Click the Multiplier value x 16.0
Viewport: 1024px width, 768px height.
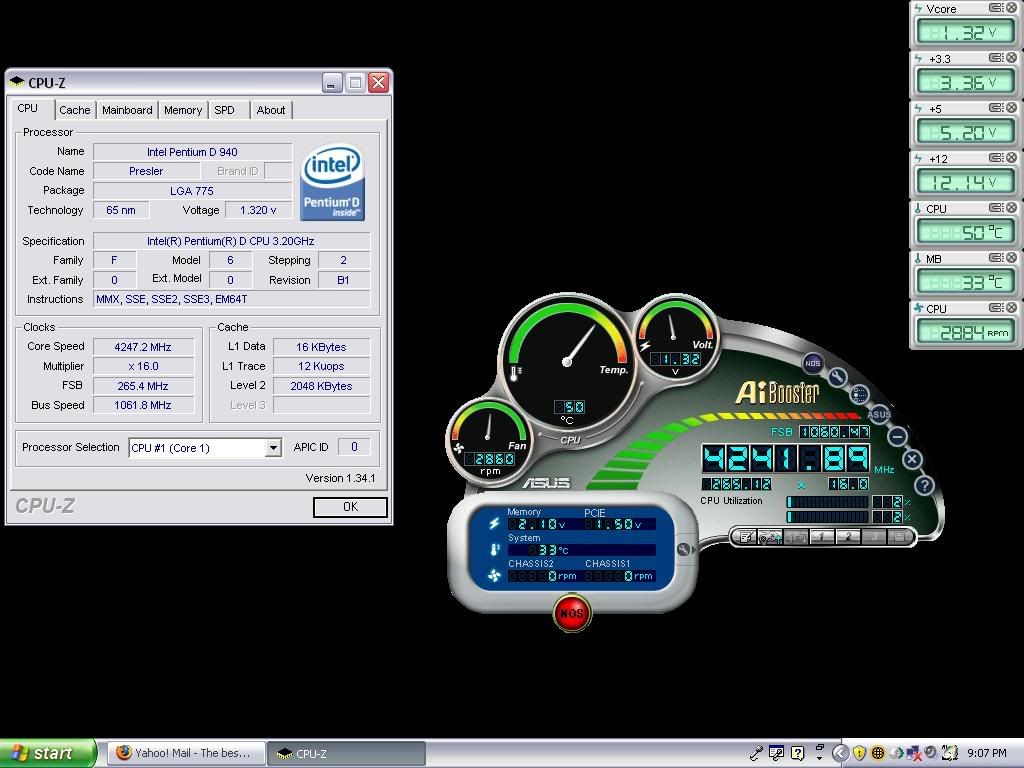click(x=143, y=366)
